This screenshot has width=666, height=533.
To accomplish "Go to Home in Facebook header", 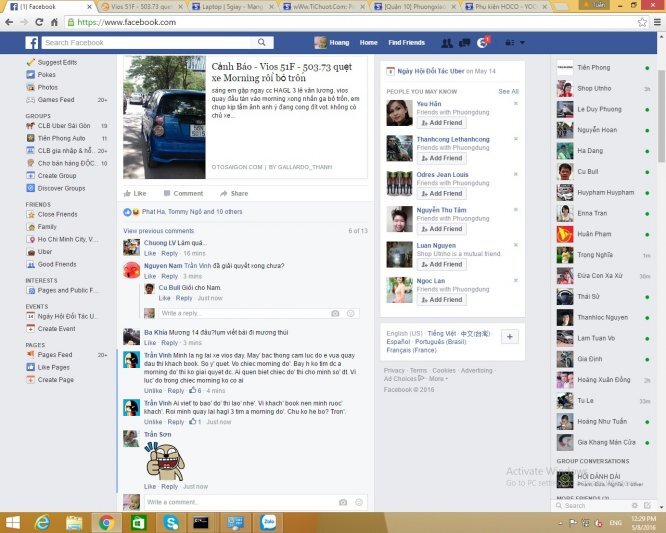I will coord(368,43).
